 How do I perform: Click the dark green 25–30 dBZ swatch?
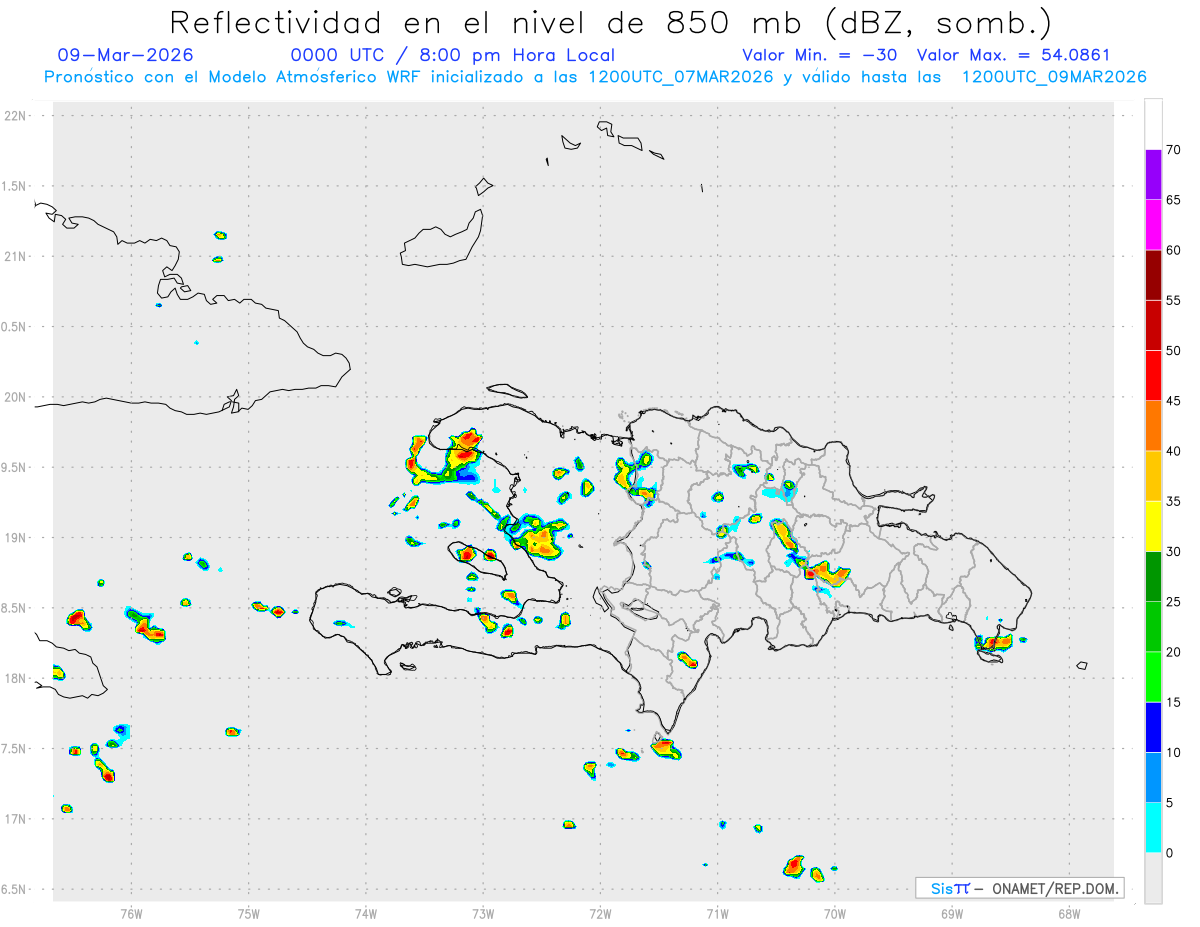(1153, 577)
